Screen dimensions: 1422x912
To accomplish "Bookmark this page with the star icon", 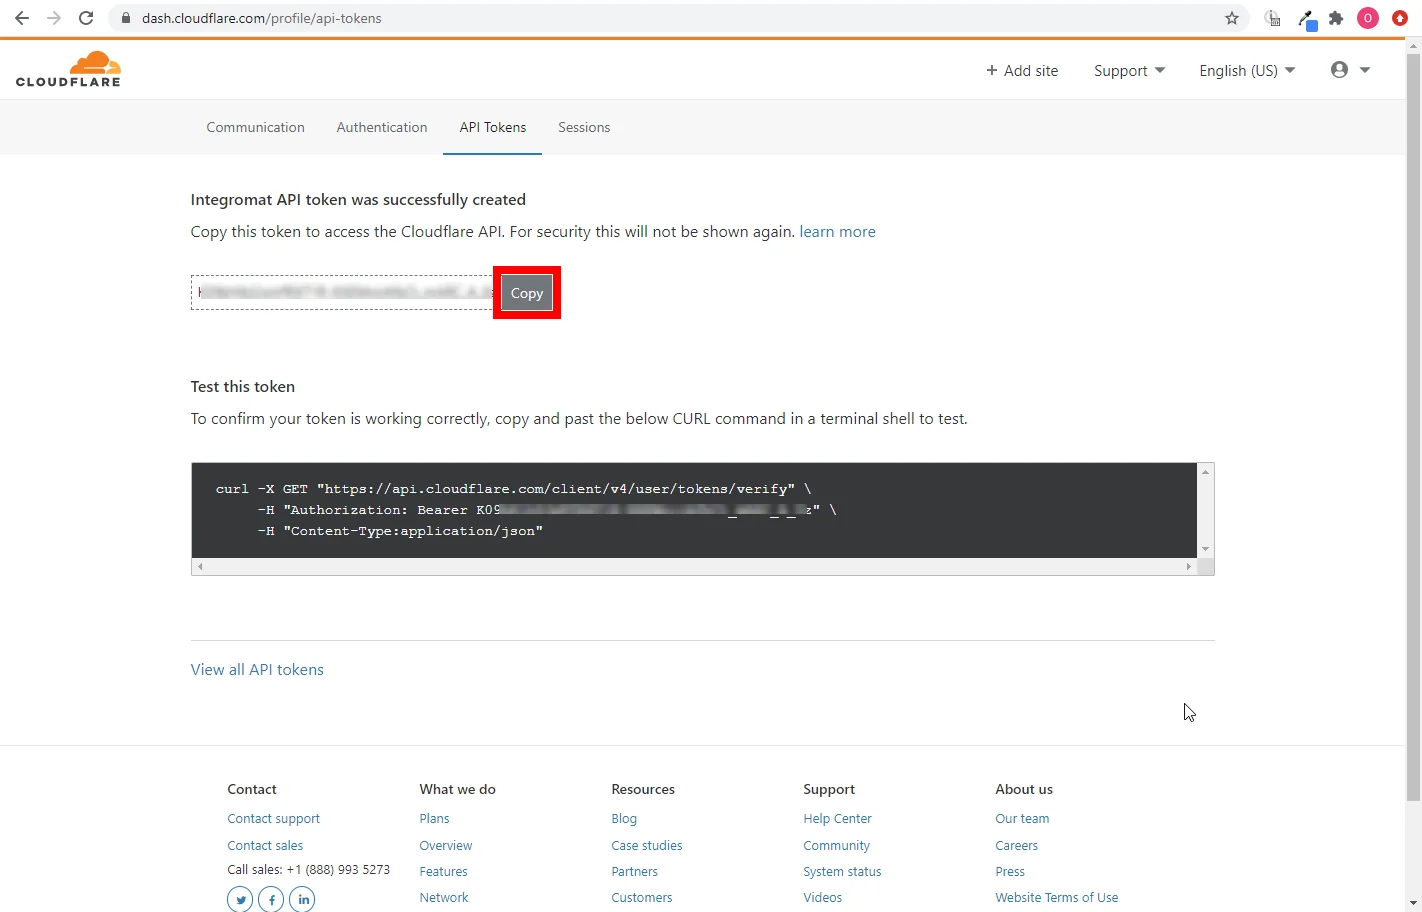I will [1232, 18].
